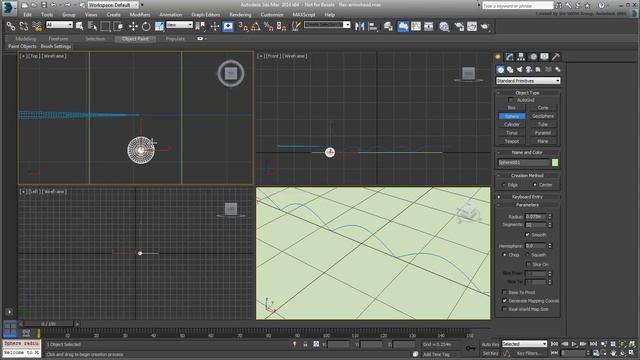
Task: Enable the Slice On checkbox
Action: 529,264
